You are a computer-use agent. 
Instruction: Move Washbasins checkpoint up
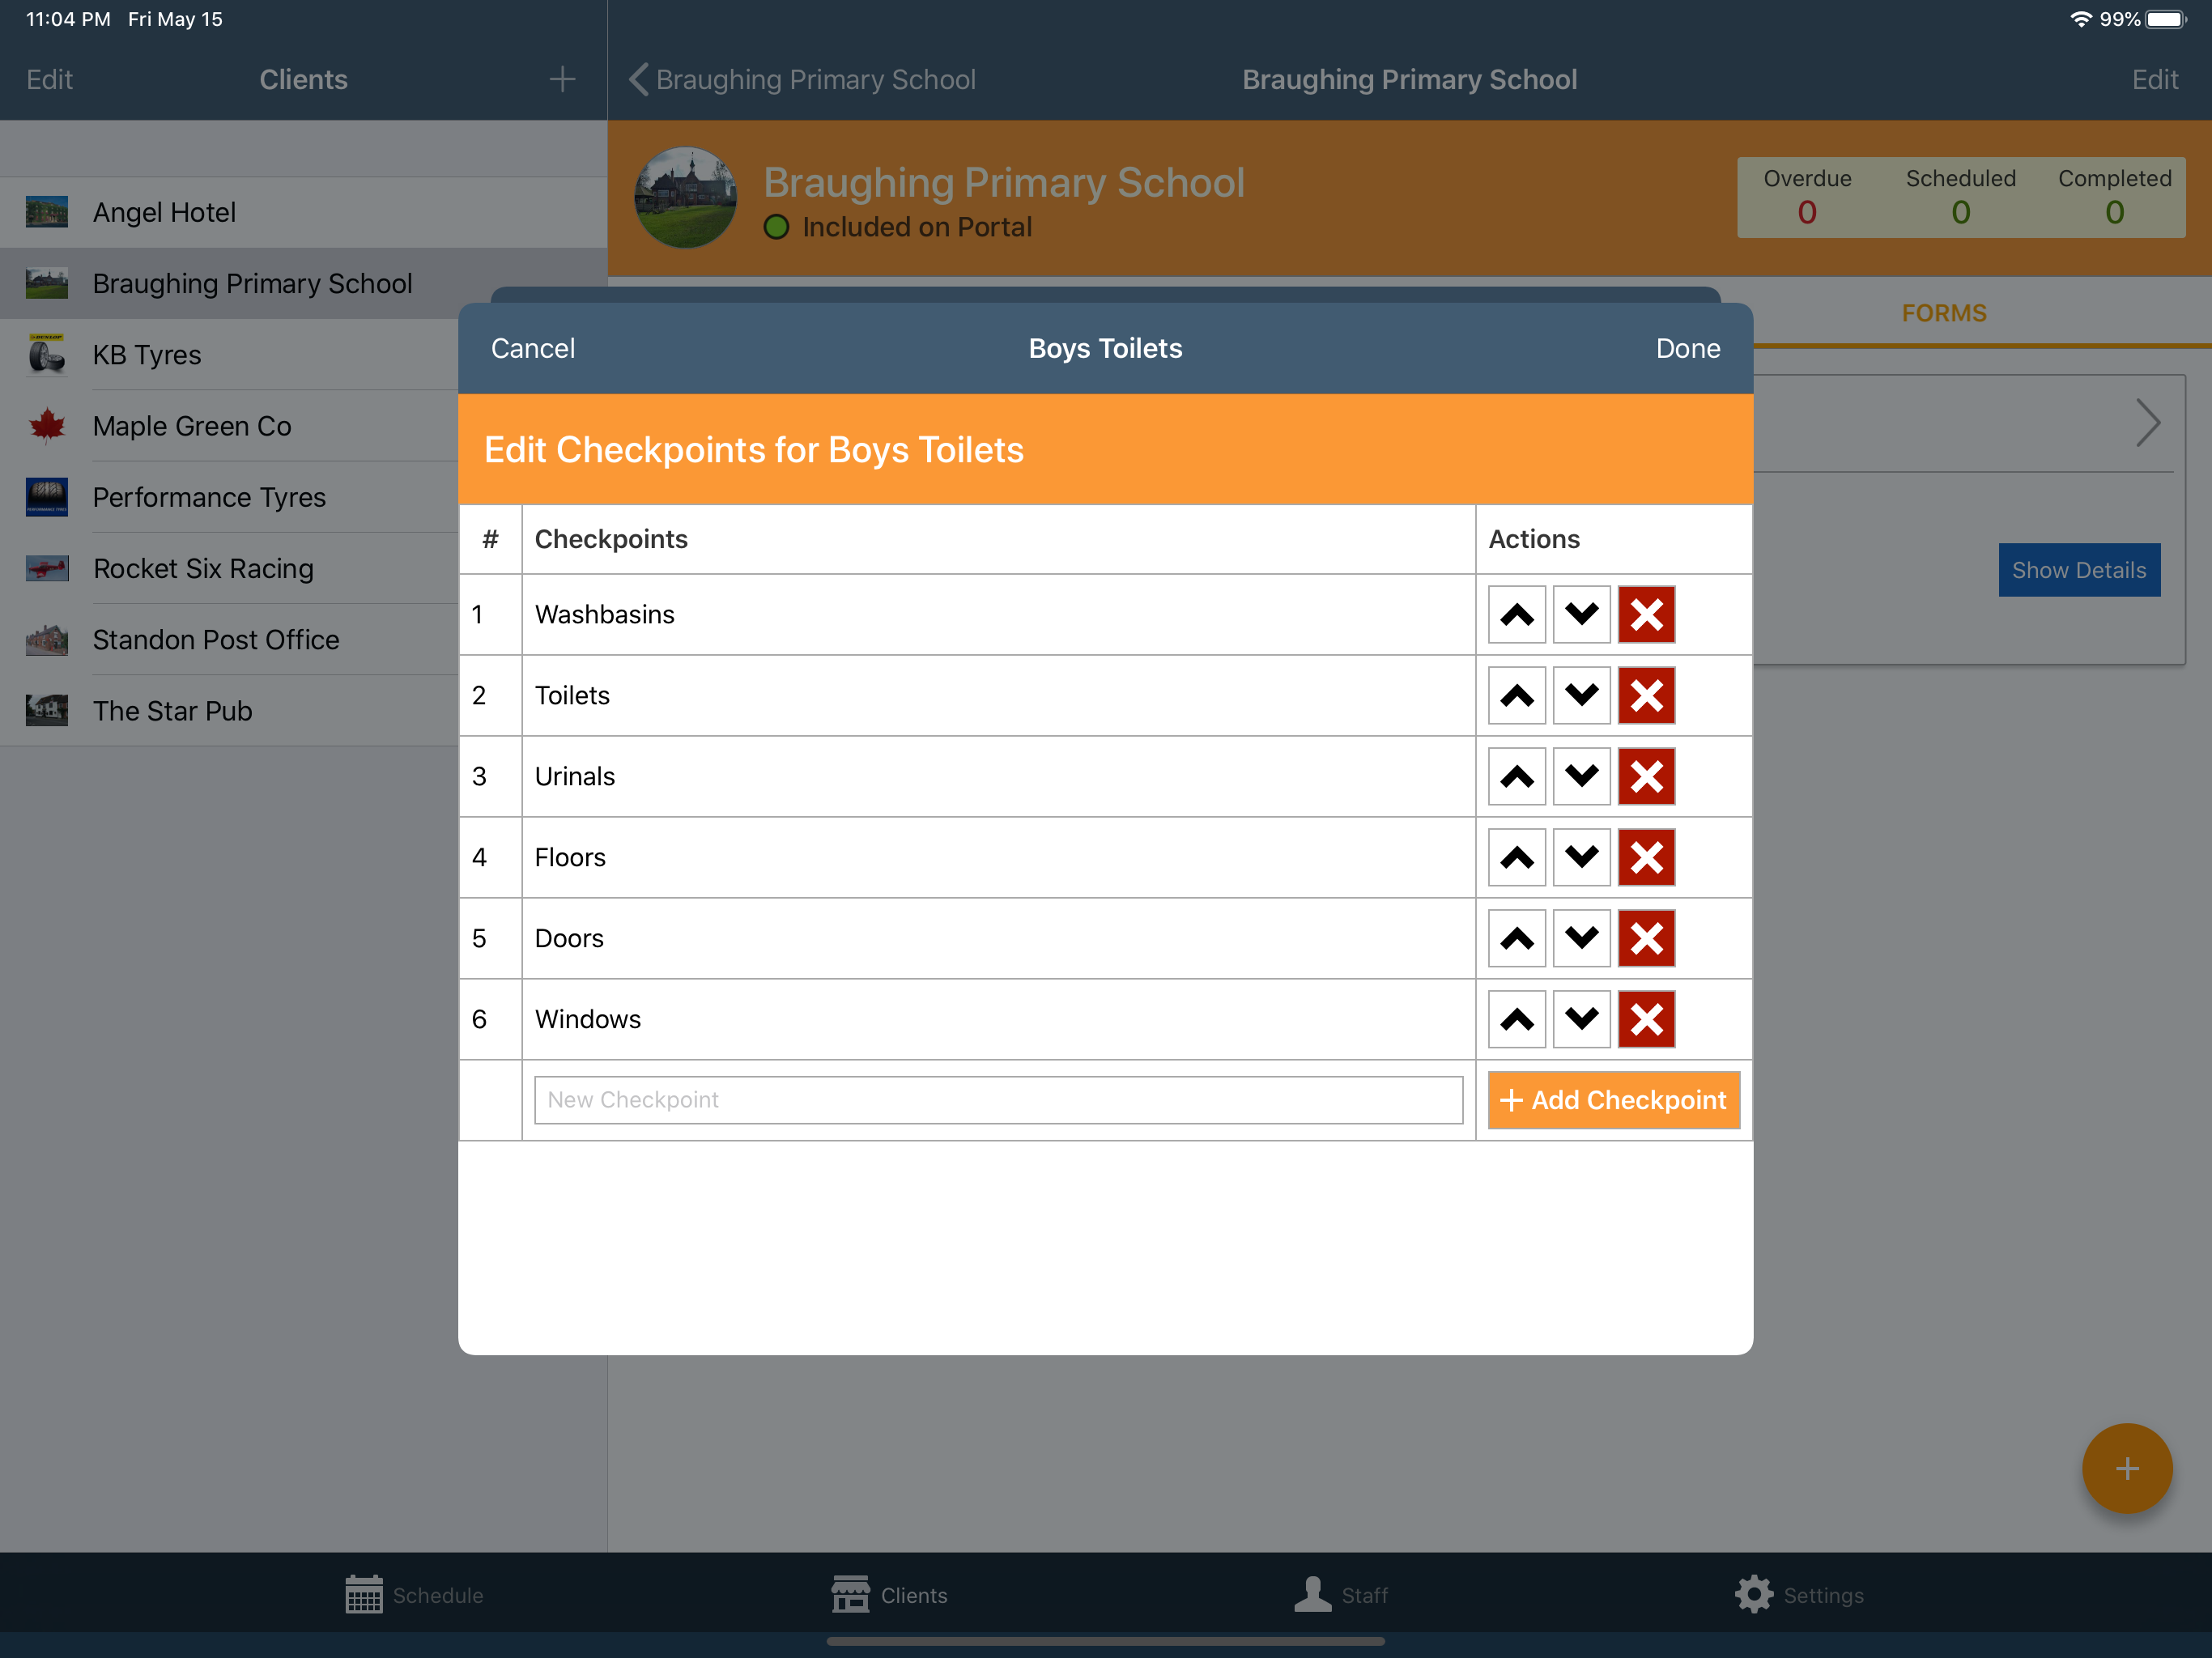(x=1516, y=614)
